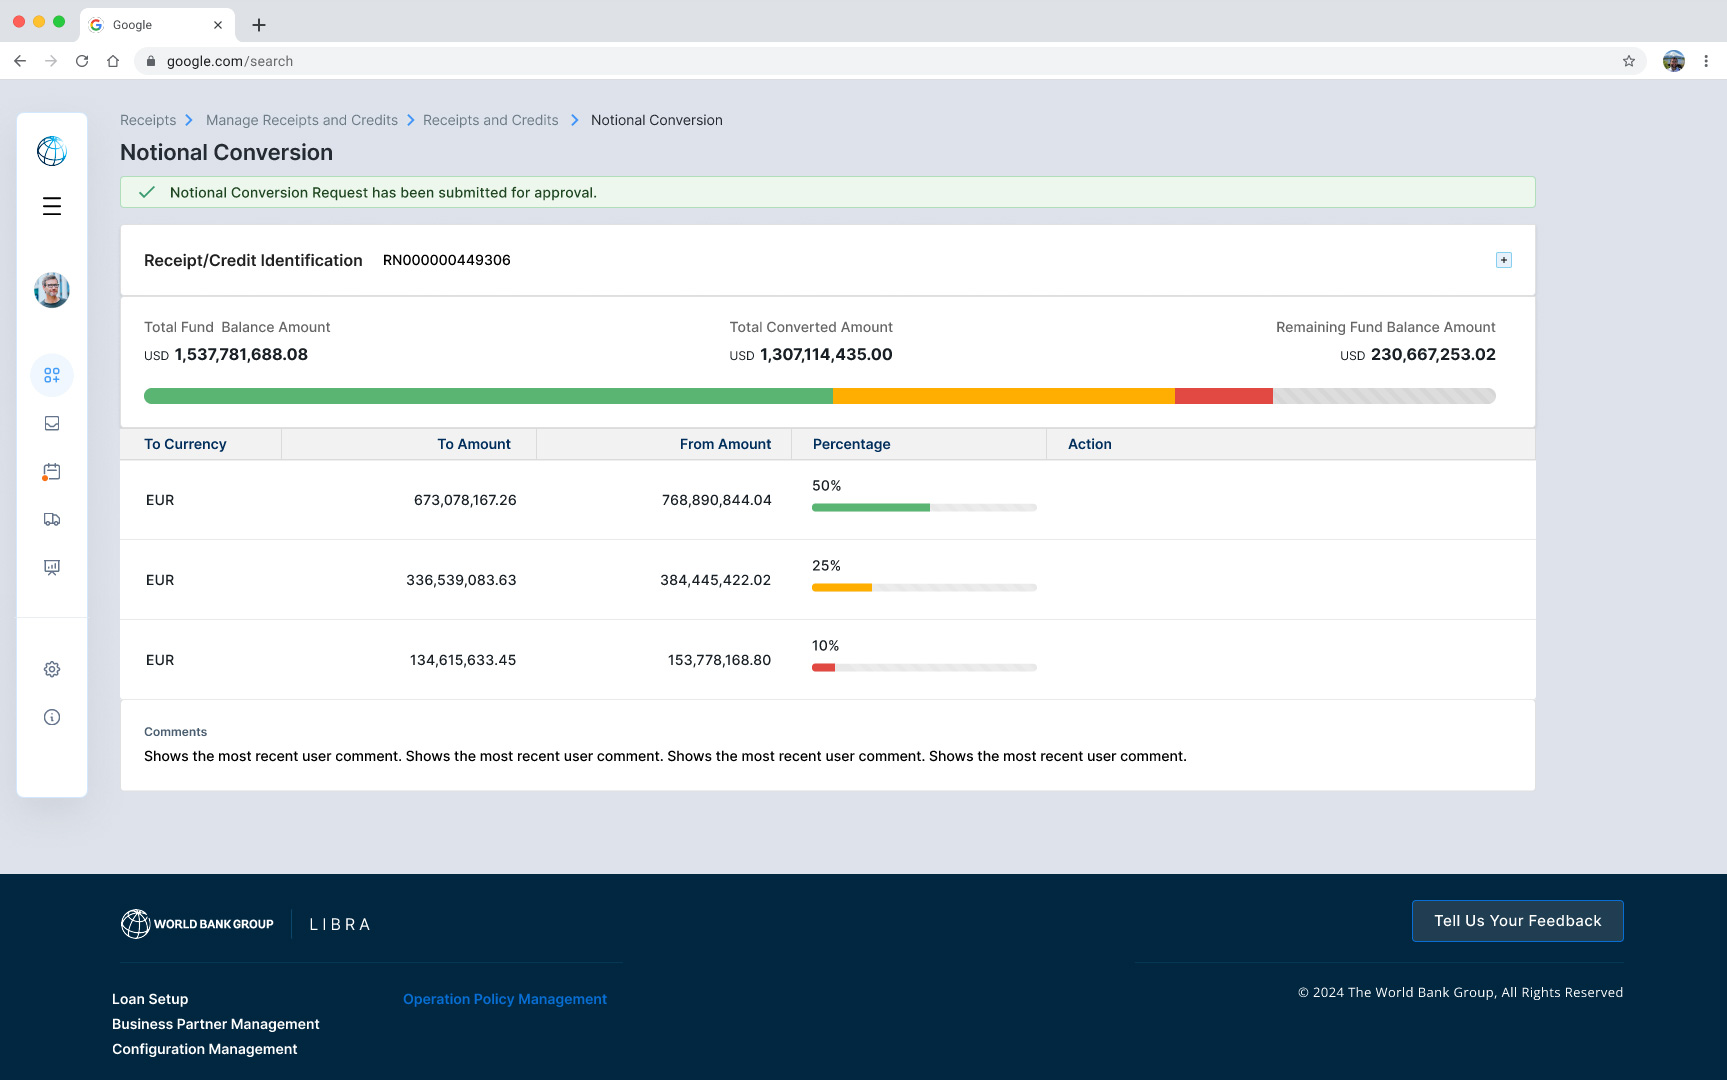Open the delivery truck icon in sidebar
Viewport: 1727px width, 1080px height.
[x=52, y=519]
